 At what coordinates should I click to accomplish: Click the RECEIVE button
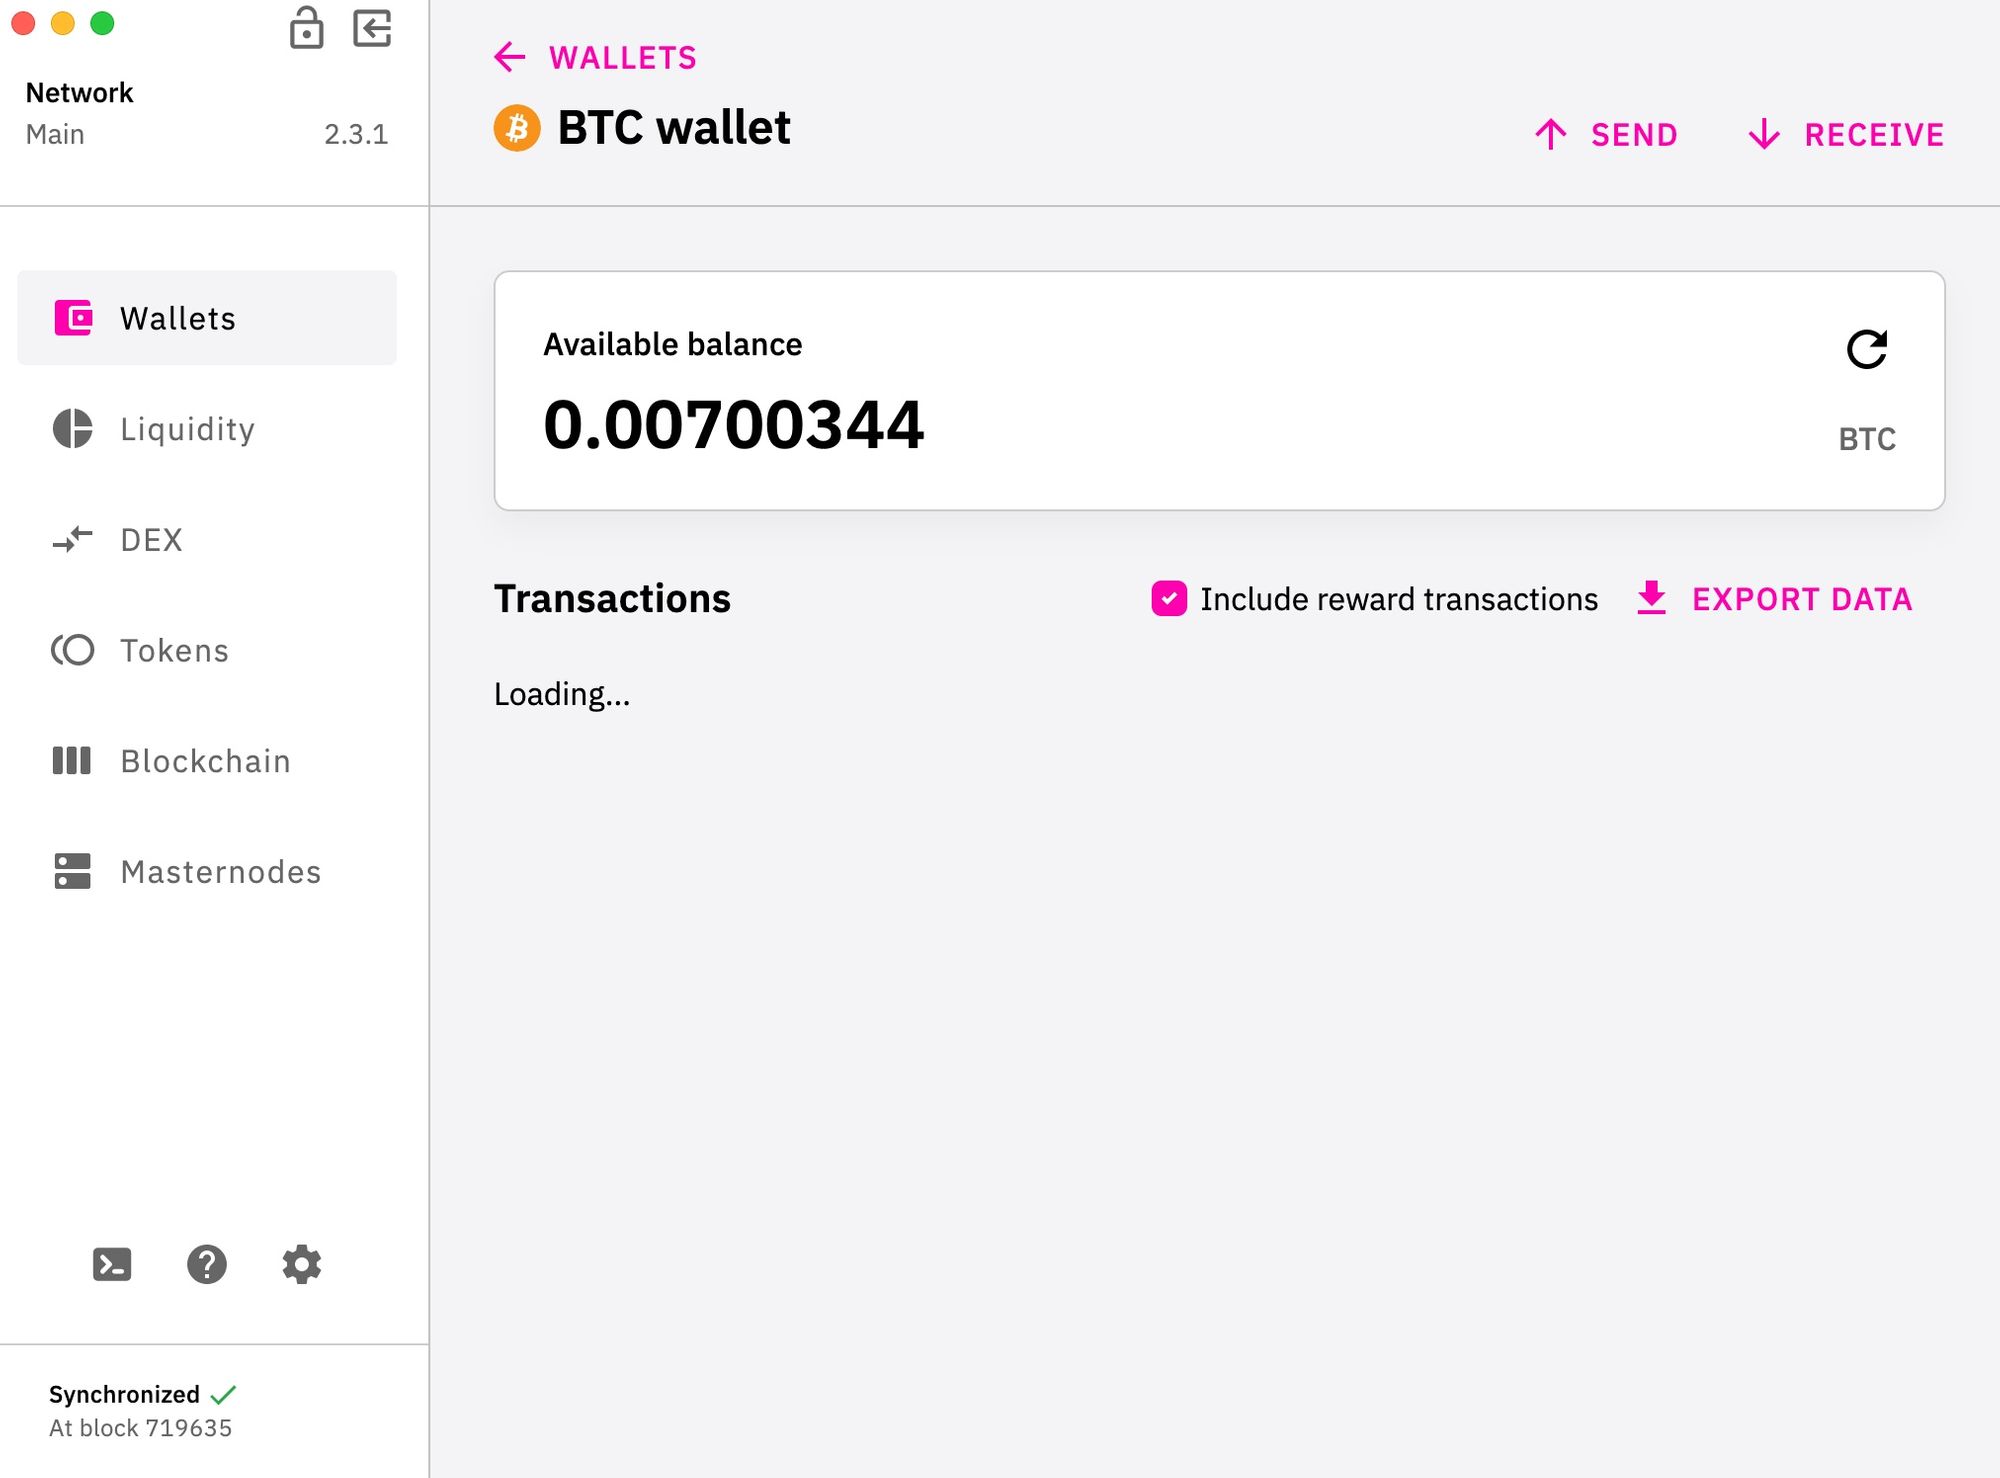1846,134
